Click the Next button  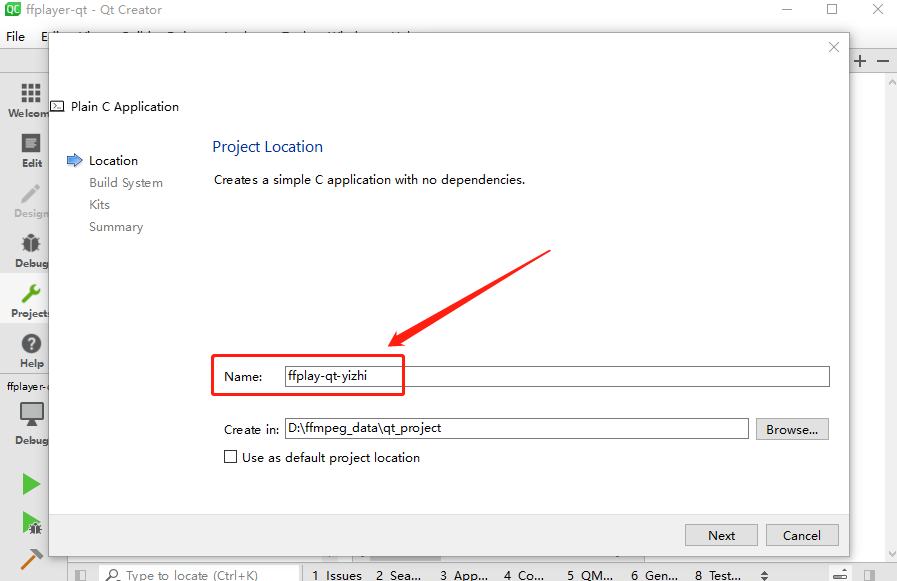[721, 535]
